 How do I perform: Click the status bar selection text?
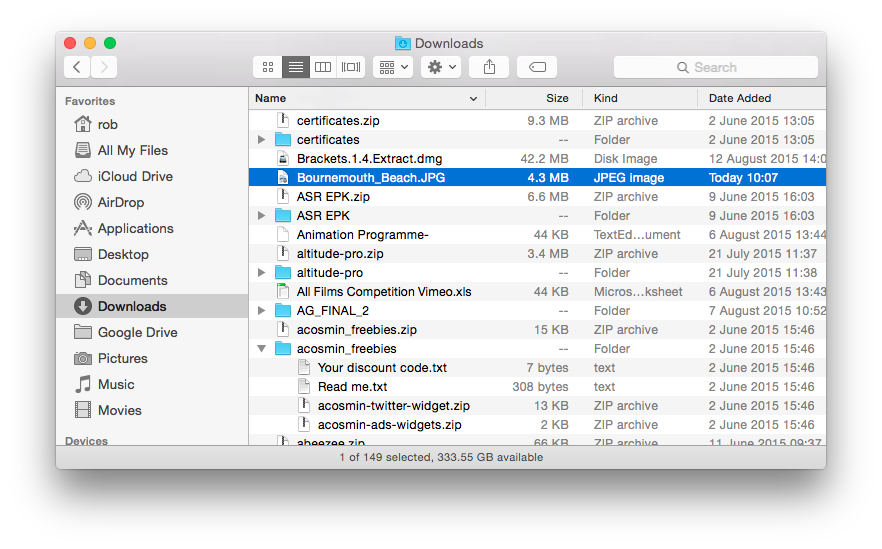pyautogui.click(x=441, y=457)
